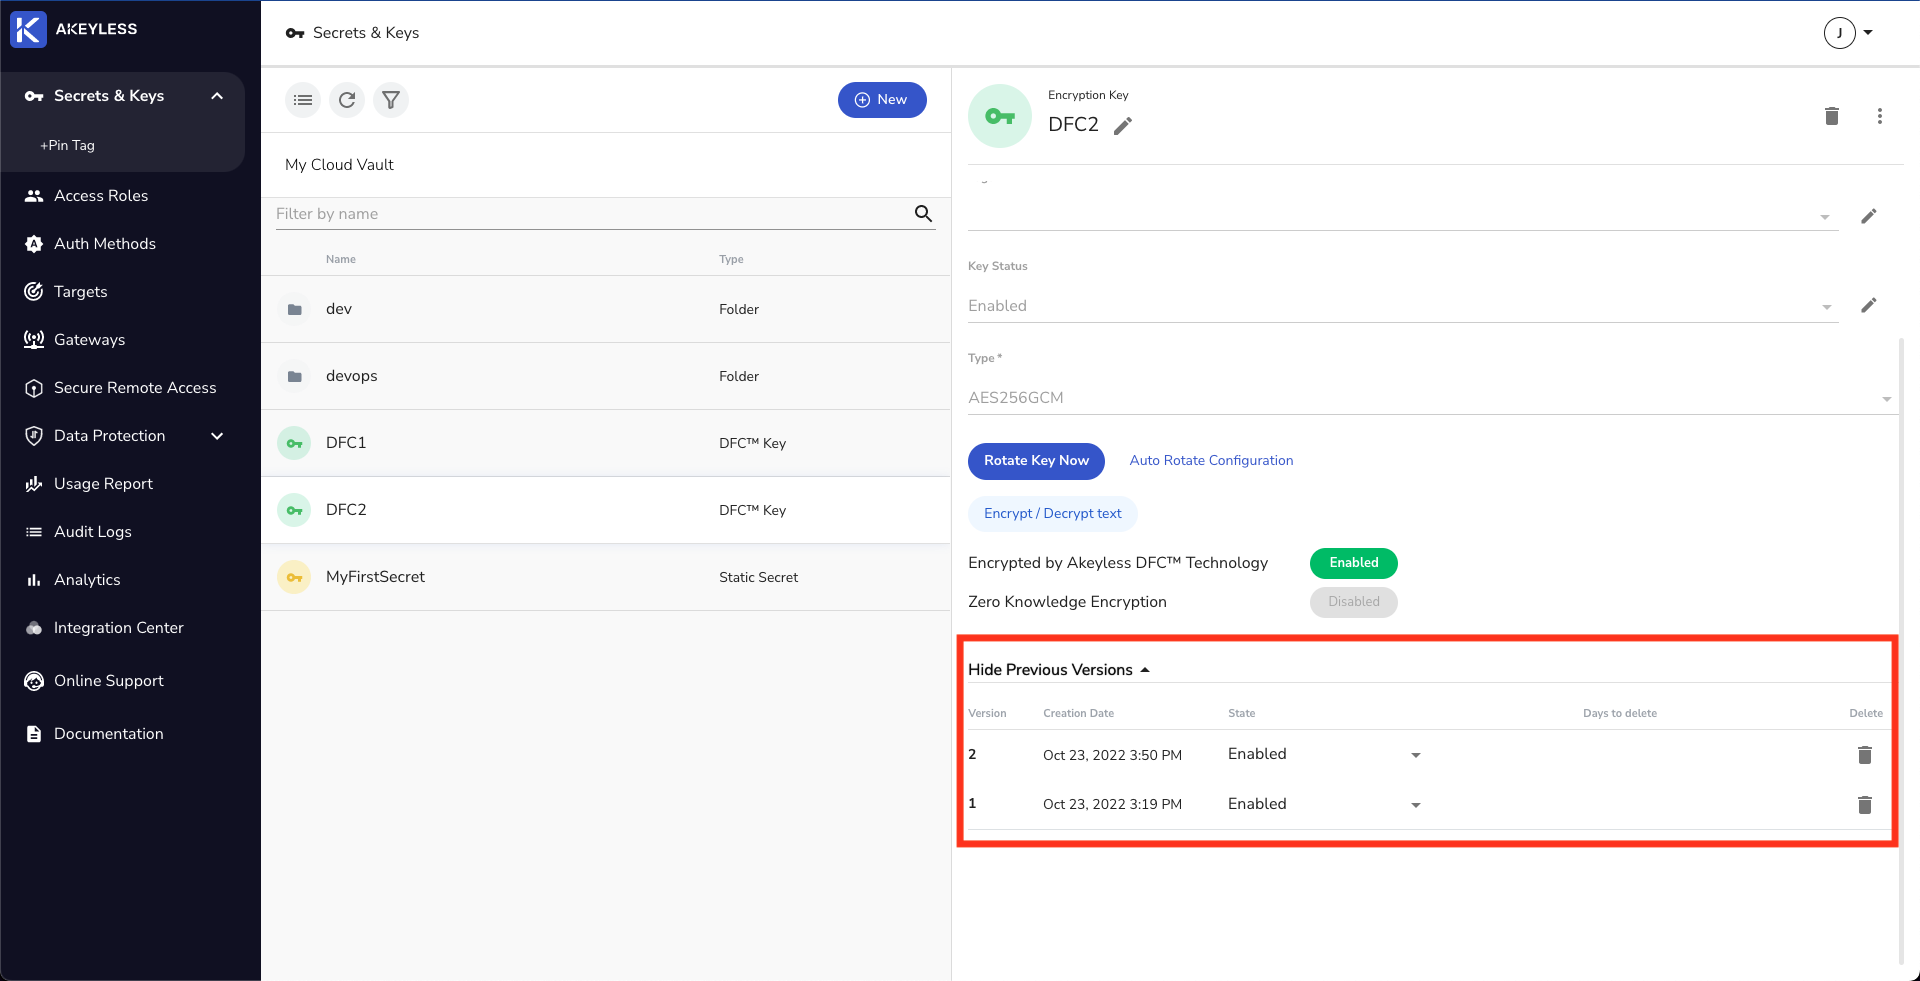The height and width of the screenshot is (981, 1920).
Task: Click the New button
Action: tap(882, 100)
